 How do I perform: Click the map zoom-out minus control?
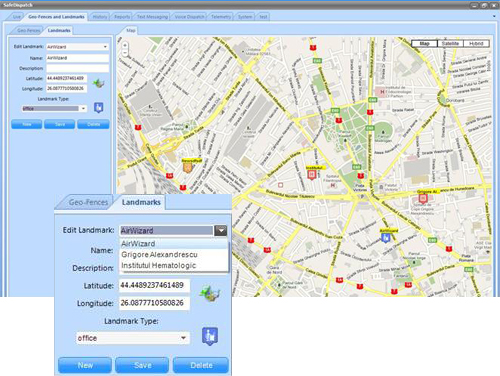click(125, 53)
